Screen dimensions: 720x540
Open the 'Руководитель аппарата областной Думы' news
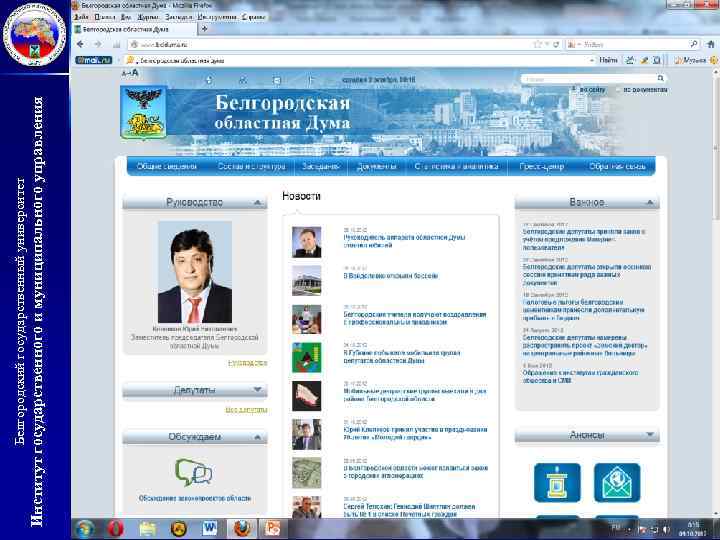point(404,241)
